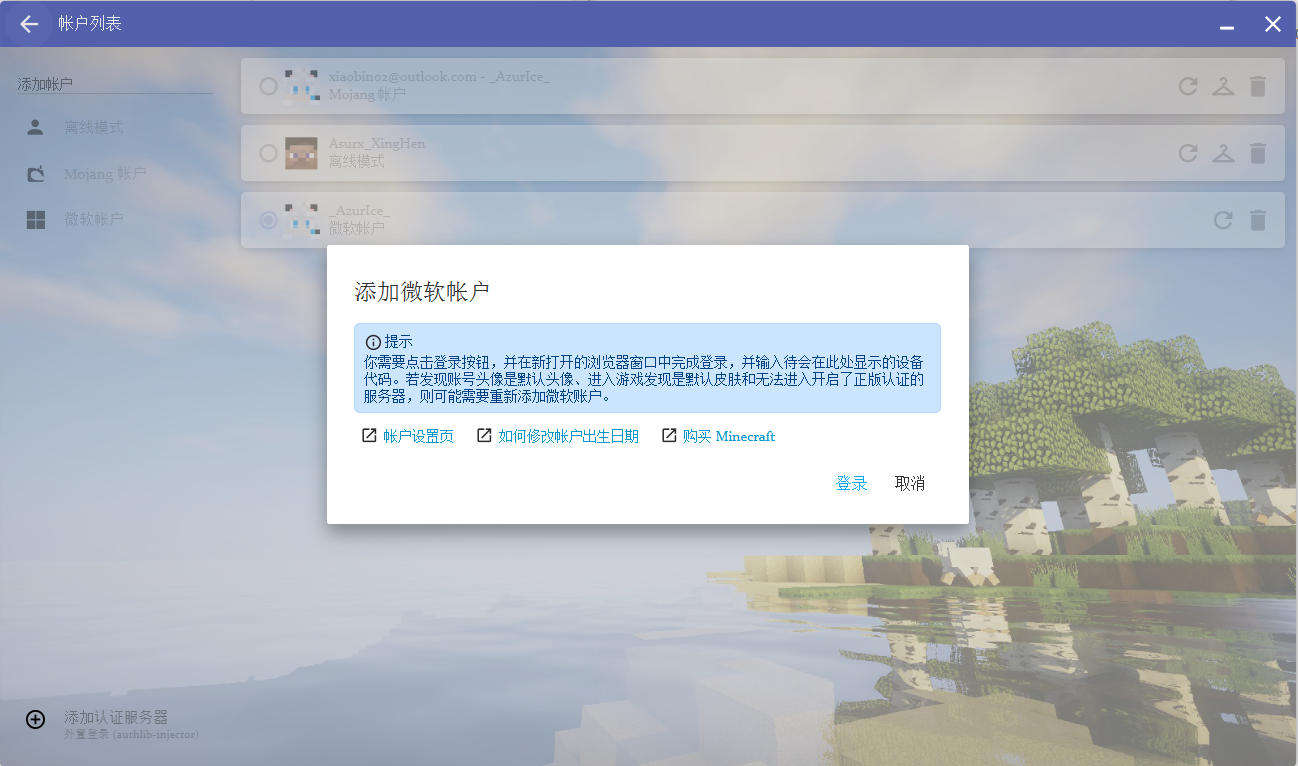
Task: Delete the _AzurIce_ Microsoft account
Action: pyautogui.click(x=1258, y=220)
